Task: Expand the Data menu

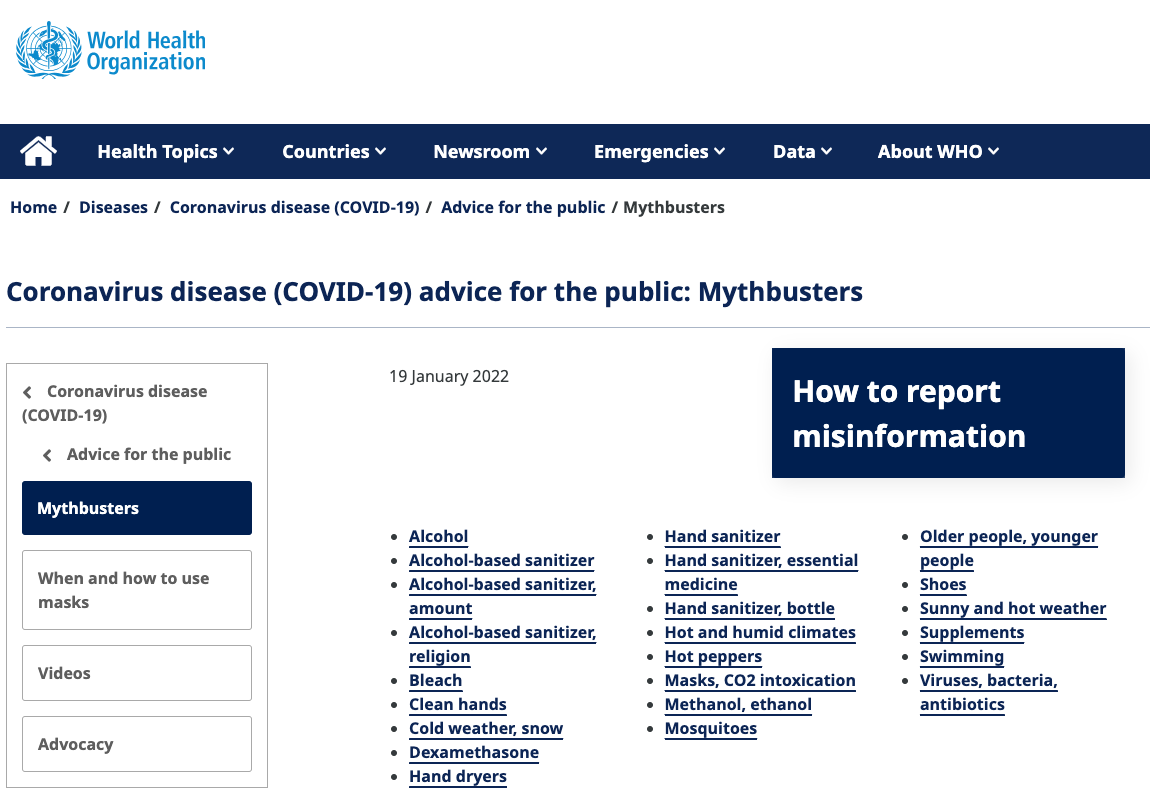Action: point(802,152)
